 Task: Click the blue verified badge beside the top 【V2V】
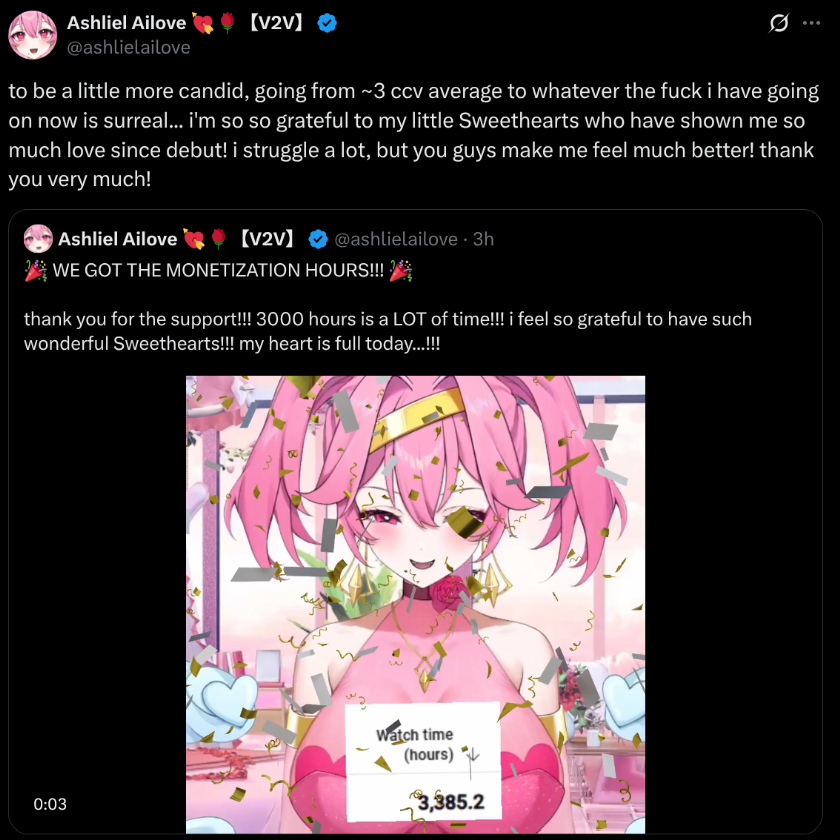[327, 23]
